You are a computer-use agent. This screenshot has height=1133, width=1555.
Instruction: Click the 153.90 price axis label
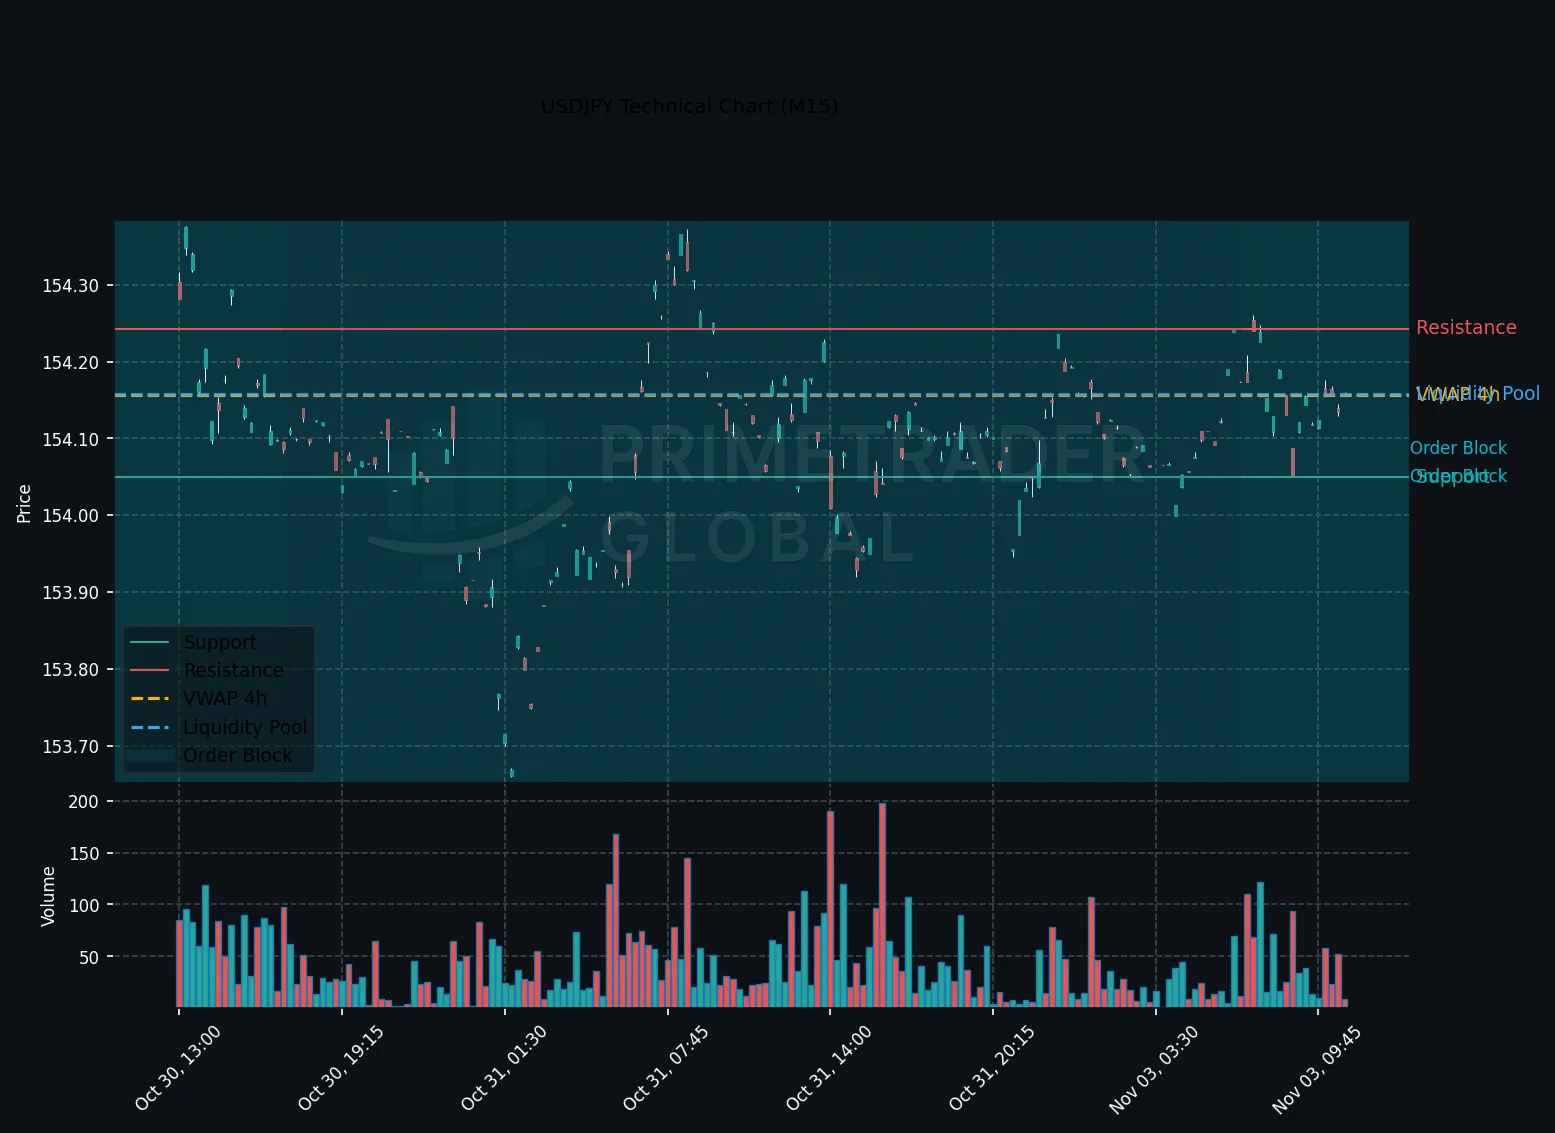pyautogui.click(x=70, y=593)
